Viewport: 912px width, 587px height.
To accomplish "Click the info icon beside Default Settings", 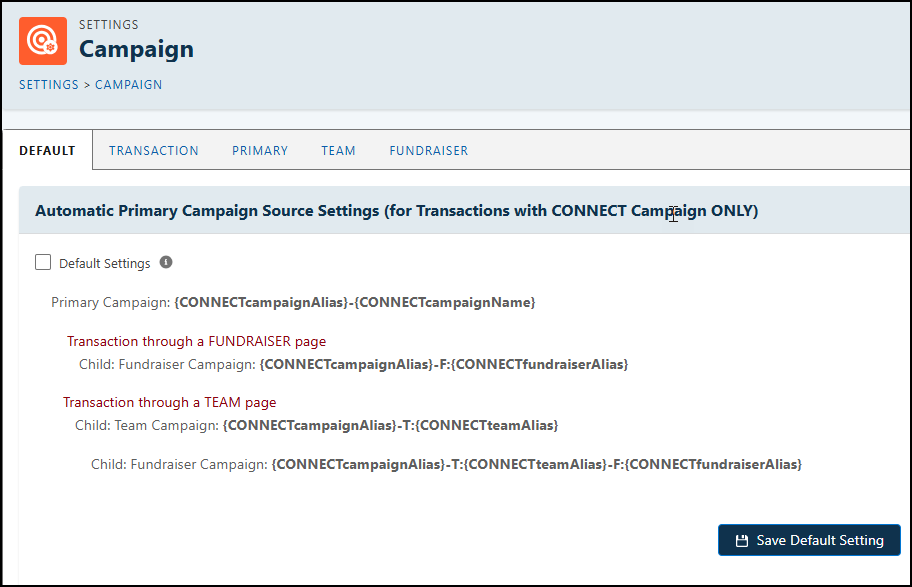I will click(x=166, y=262).
